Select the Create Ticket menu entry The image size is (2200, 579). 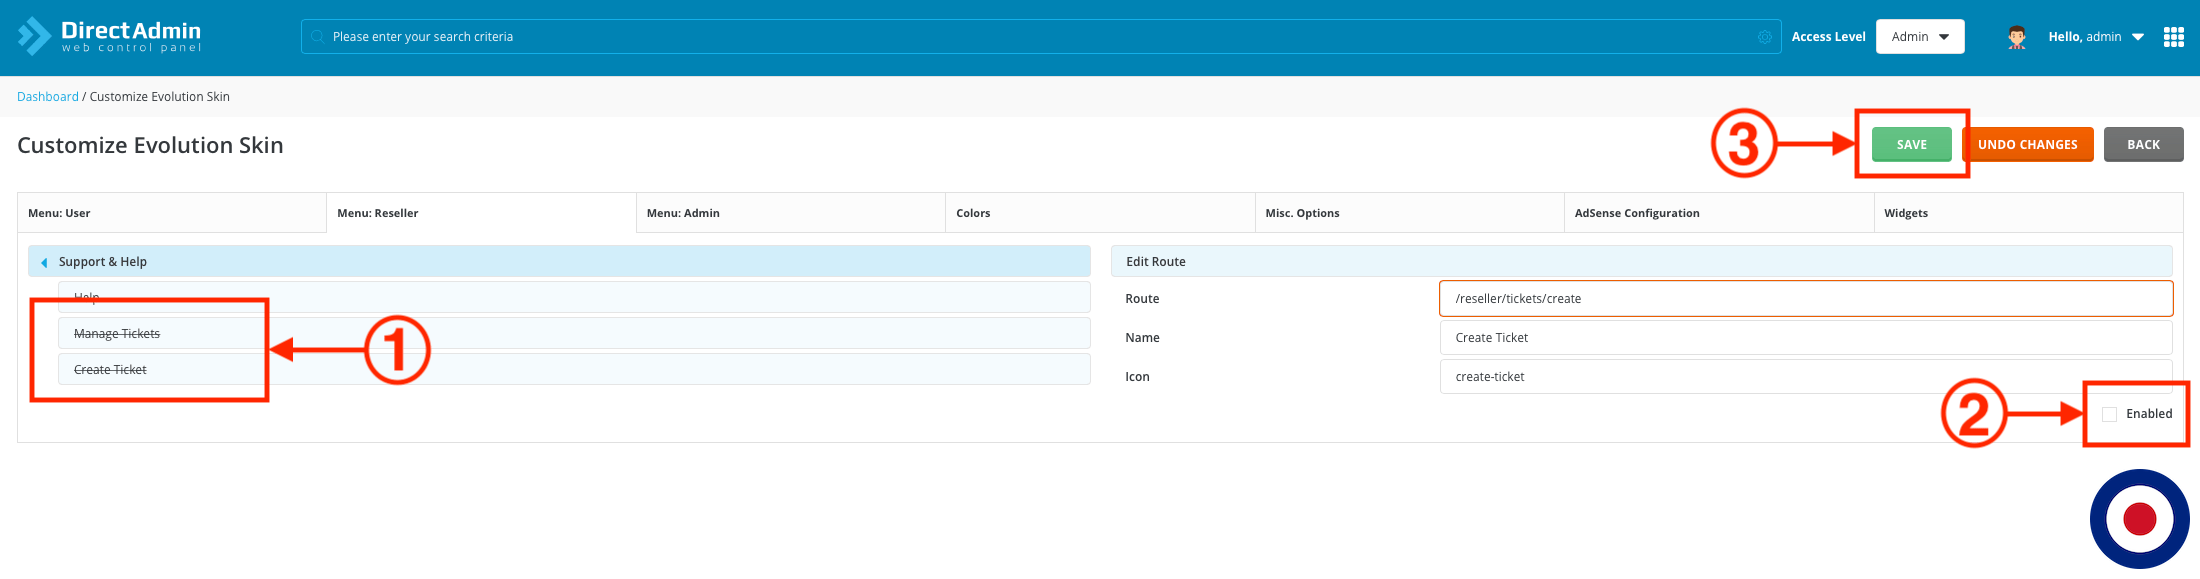[x=110, y=370]
